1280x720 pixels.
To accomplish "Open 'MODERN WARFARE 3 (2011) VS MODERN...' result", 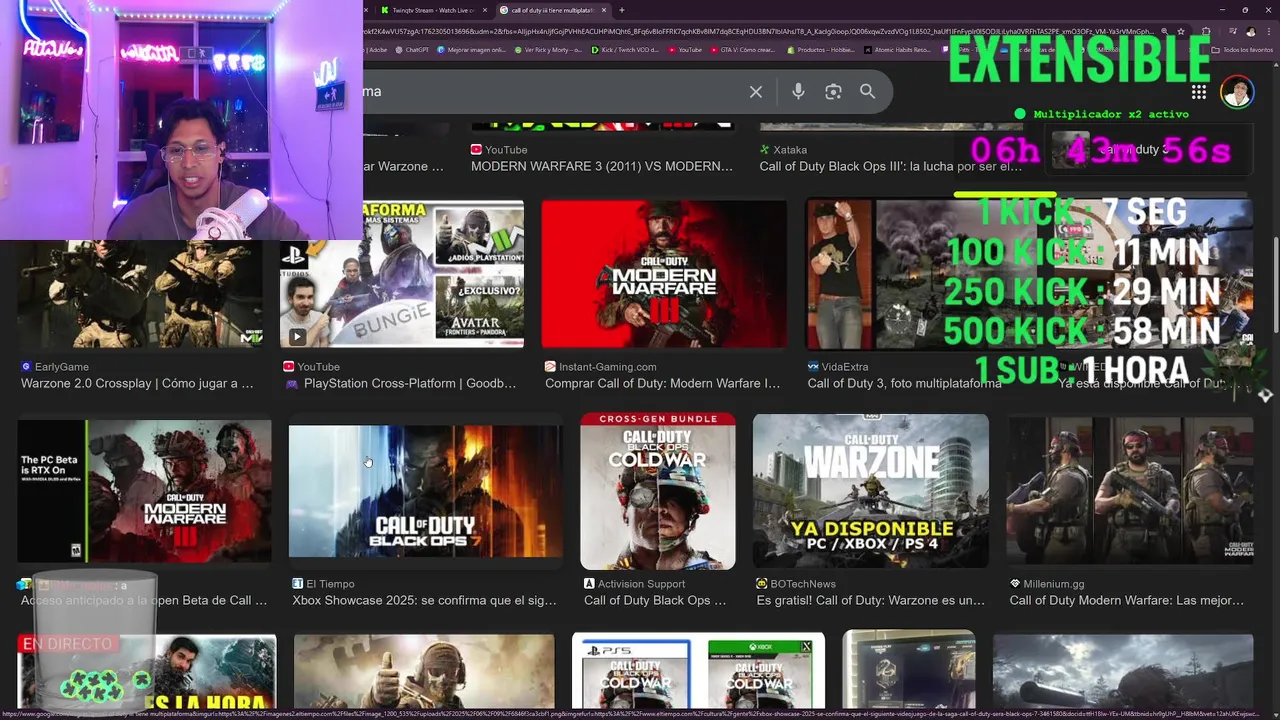I will (x=602, y=167).
